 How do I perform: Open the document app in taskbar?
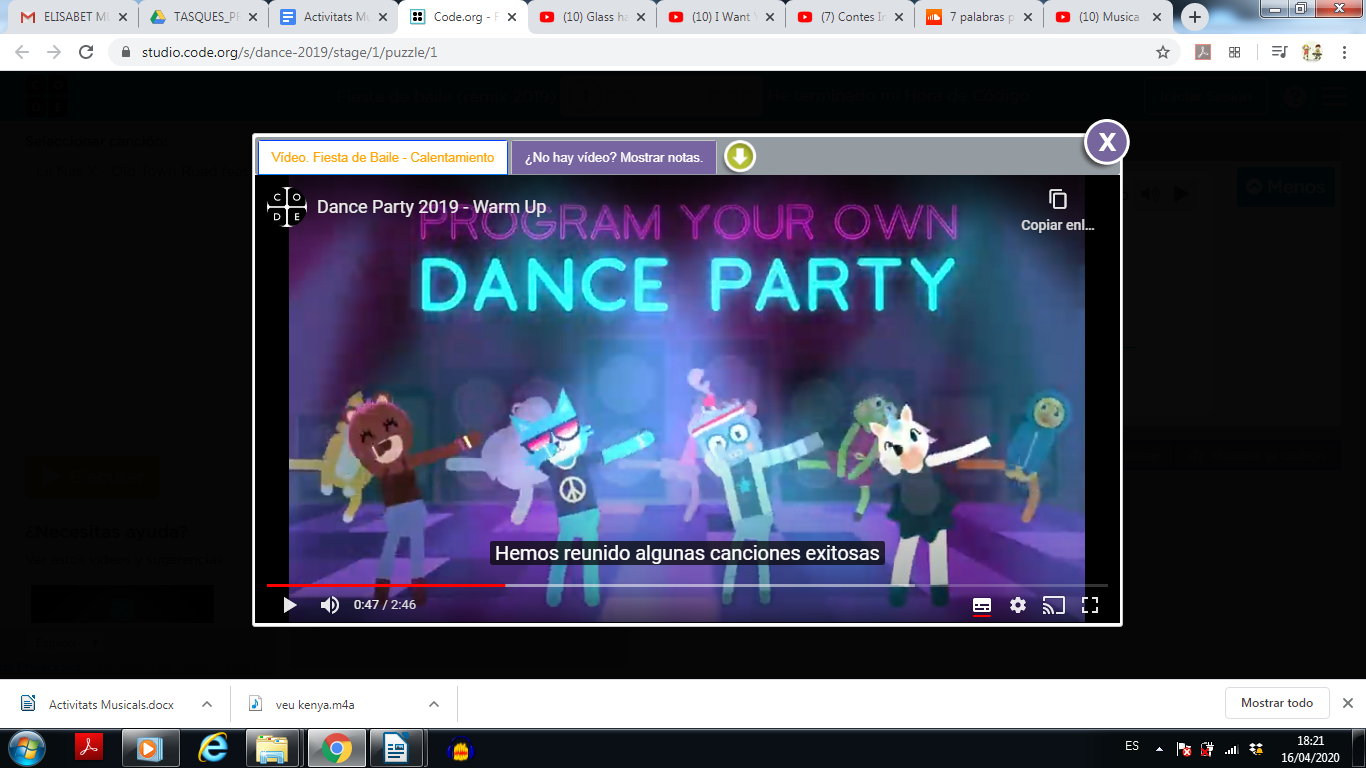397,748
